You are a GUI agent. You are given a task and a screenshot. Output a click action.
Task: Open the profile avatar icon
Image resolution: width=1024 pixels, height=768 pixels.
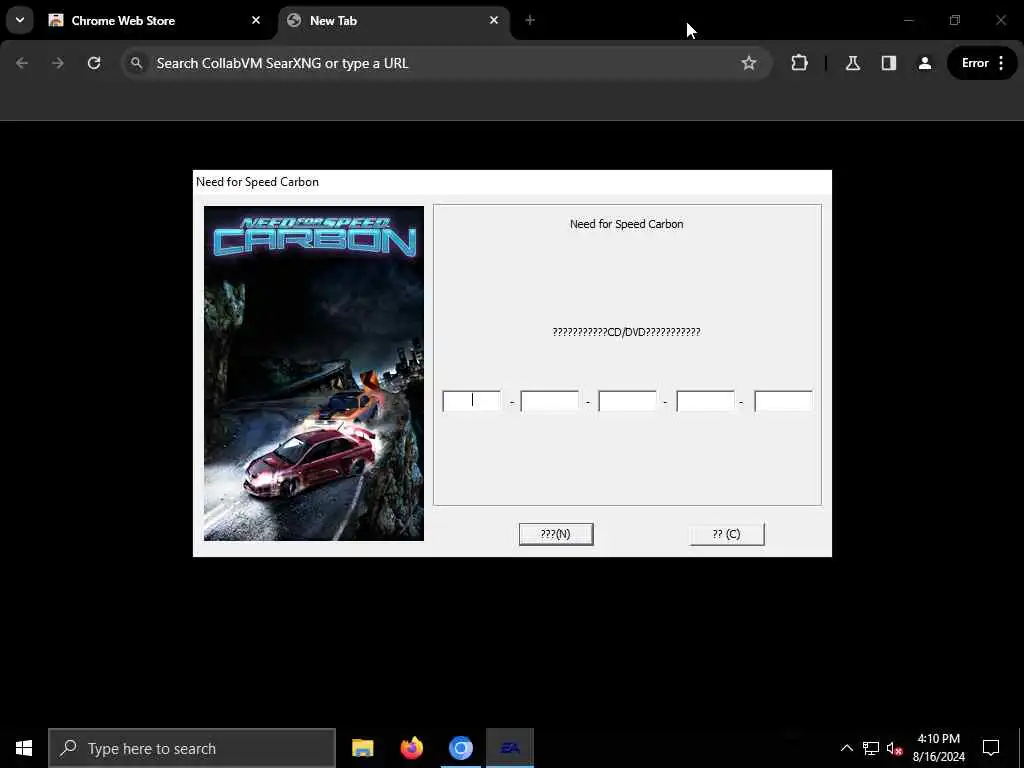(924, 63)
